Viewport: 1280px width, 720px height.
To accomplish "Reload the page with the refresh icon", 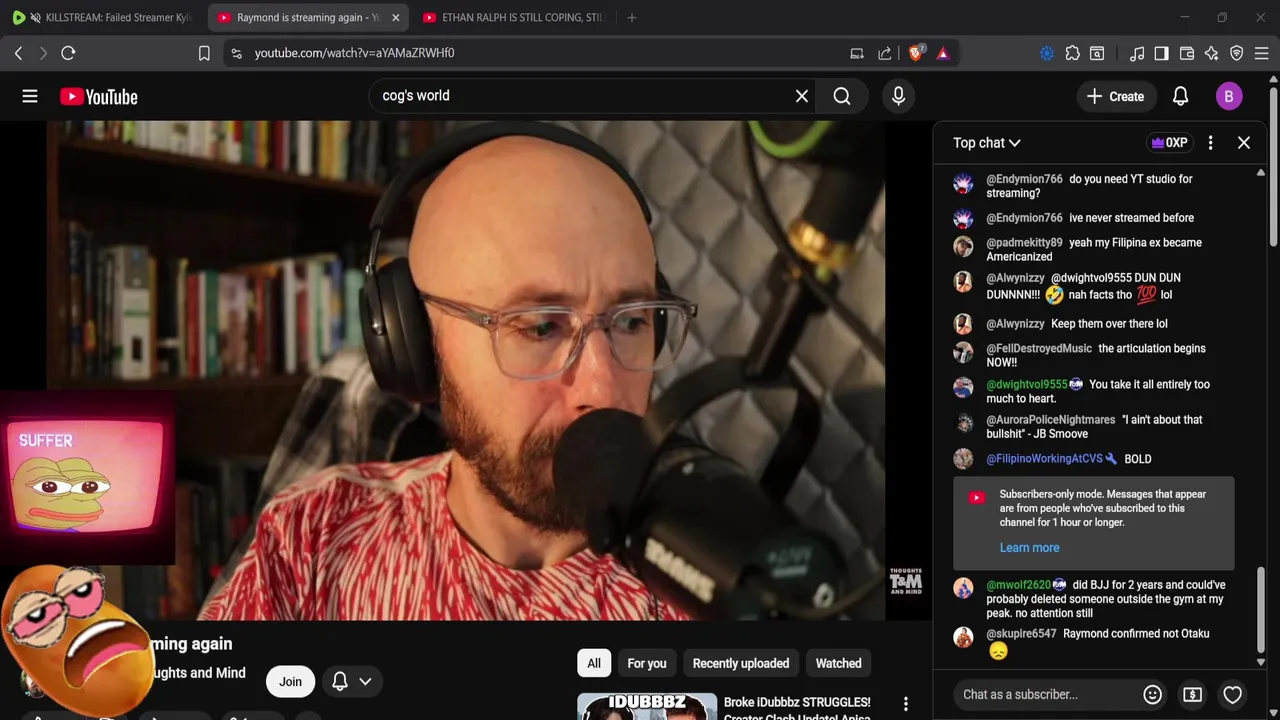I will tap(68, 53).
